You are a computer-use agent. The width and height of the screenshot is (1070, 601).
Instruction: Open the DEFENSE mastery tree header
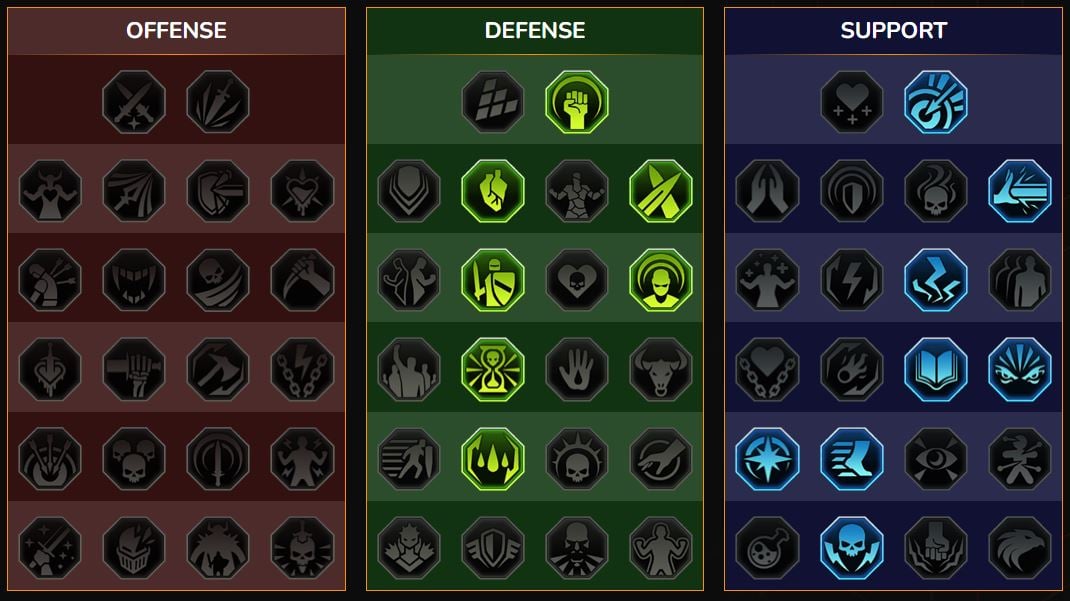pos(535,30)
